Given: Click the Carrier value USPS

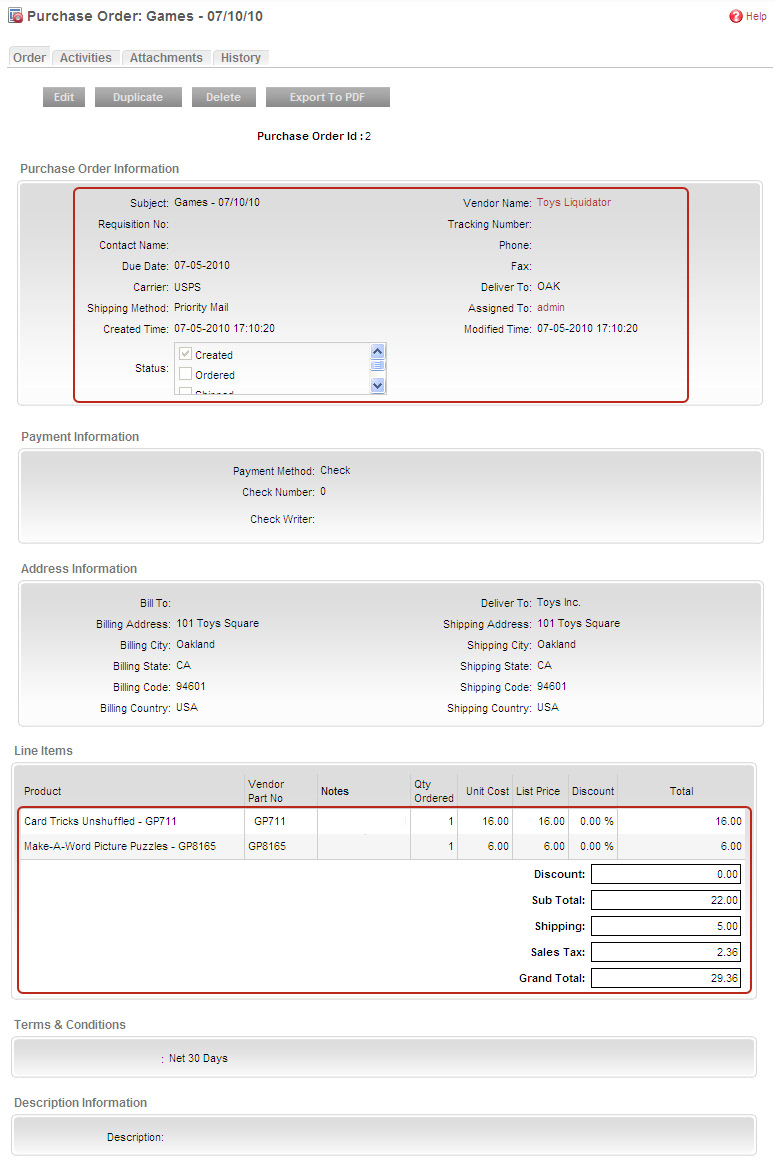Looking at the screenshot, I should point(187,287).
